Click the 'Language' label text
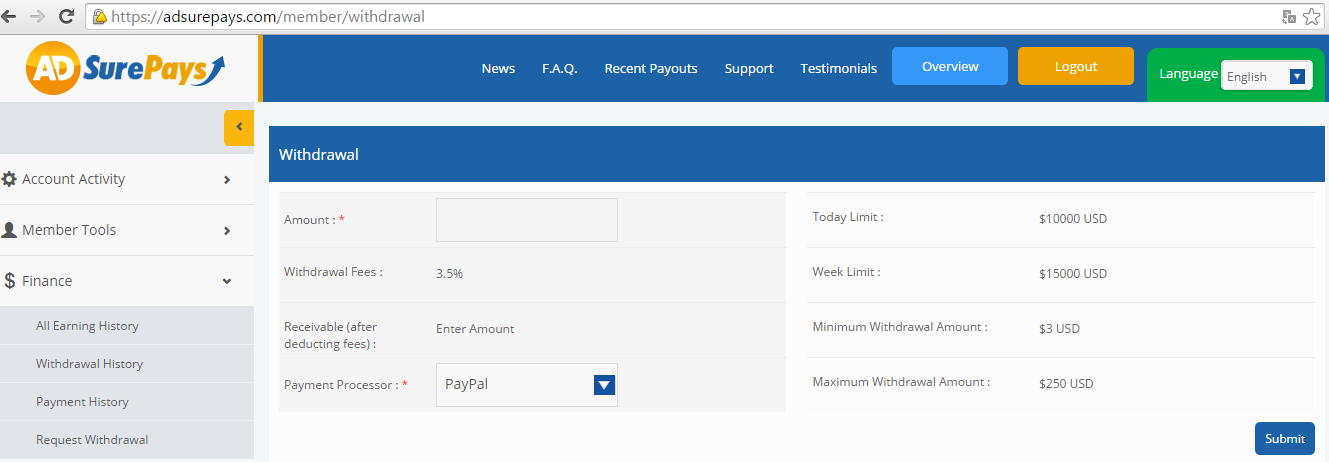This screenshot has width=1329, height=462. tap(1188, 74)
